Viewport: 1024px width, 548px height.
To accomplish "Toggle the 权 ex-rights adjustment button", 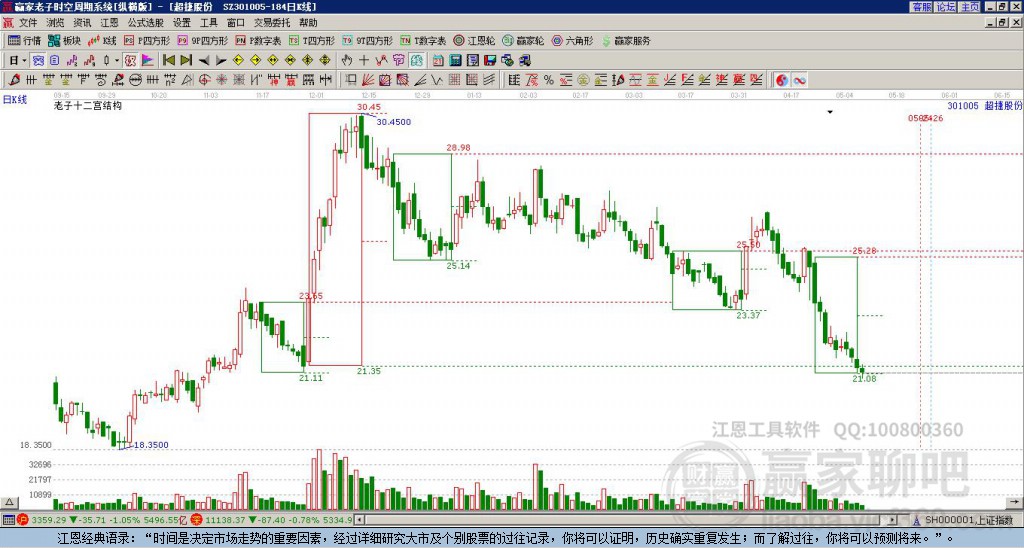I will click(130, 60).
